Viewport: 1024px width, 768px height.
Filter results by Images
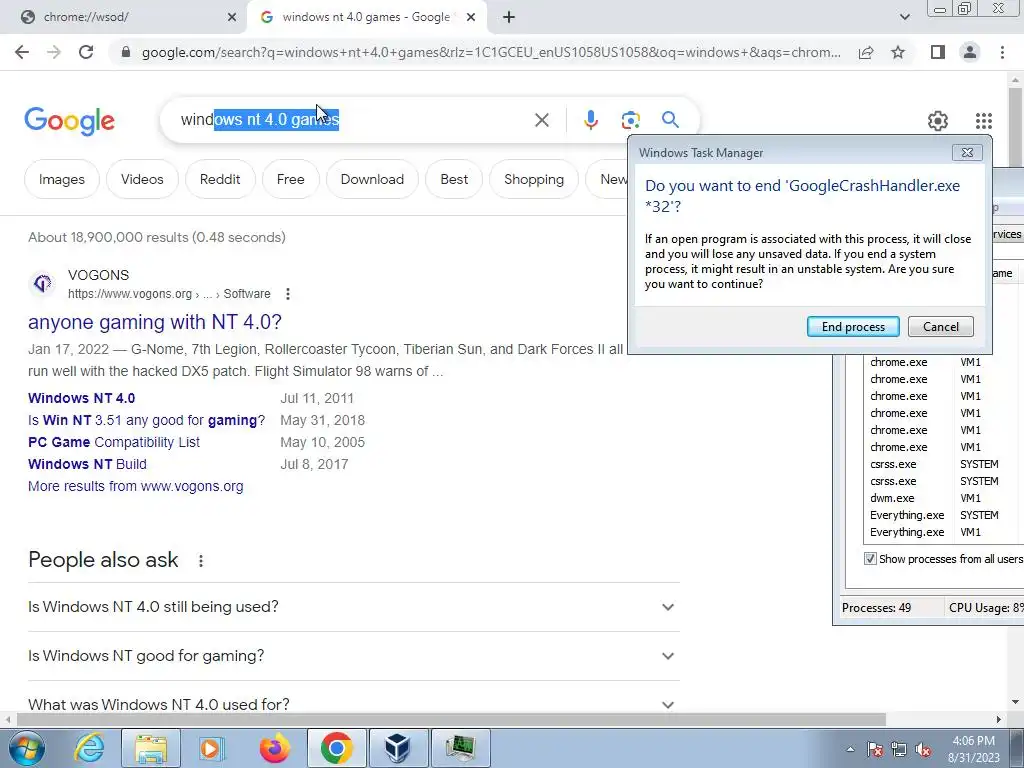(x=61, y=180)
